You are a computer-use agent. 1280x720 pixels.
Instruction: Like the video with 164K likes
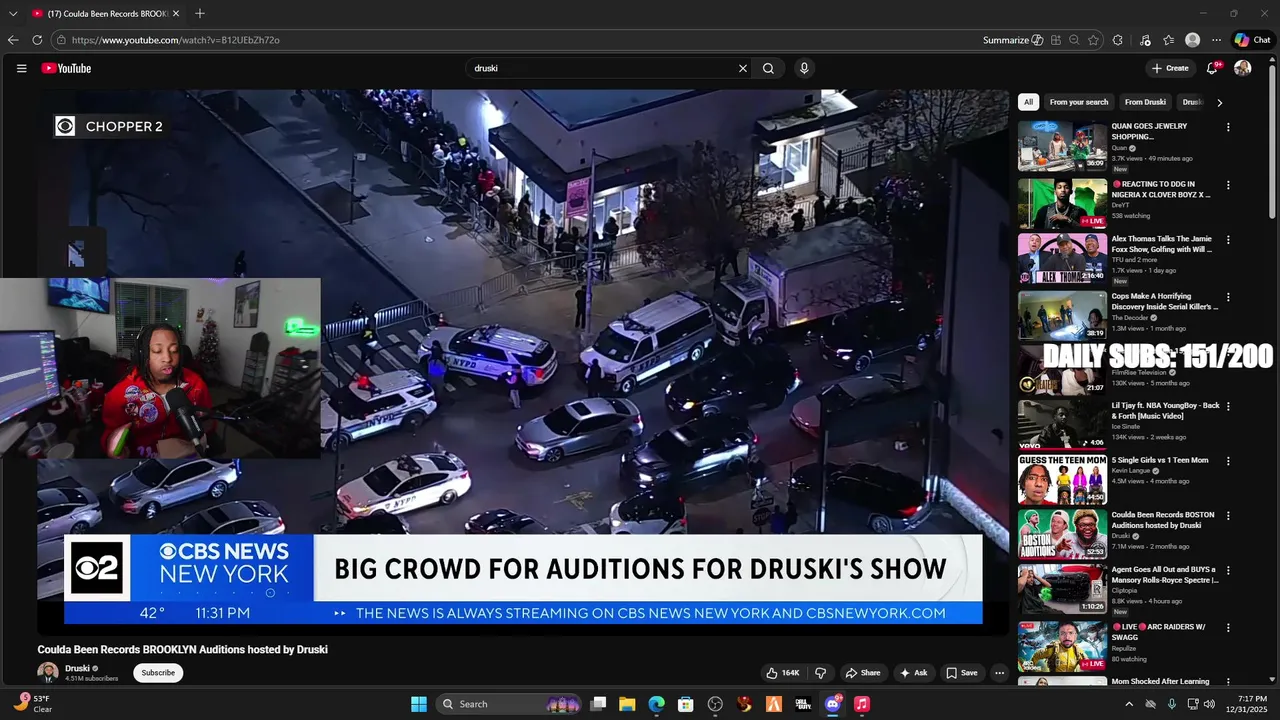coord(783,673)
